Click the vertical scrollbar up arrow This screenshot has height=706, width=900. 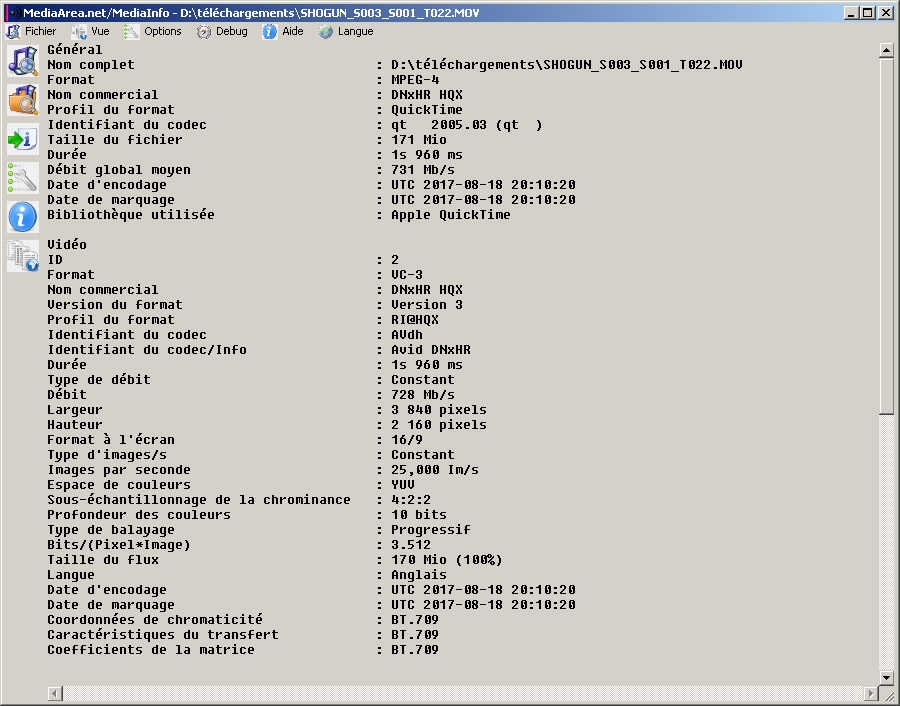click(886, 51)
